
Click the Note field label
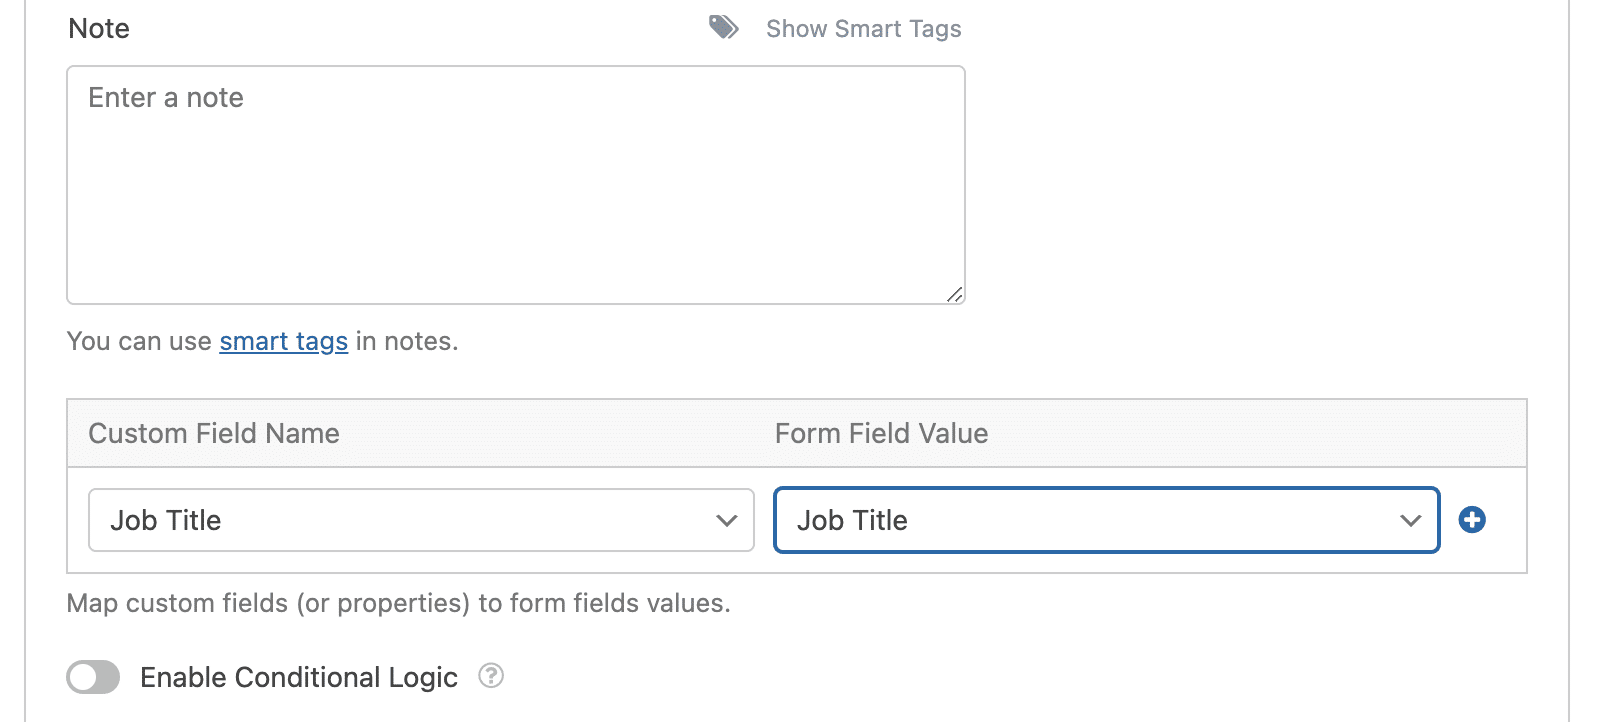click(x=99, y=29)
